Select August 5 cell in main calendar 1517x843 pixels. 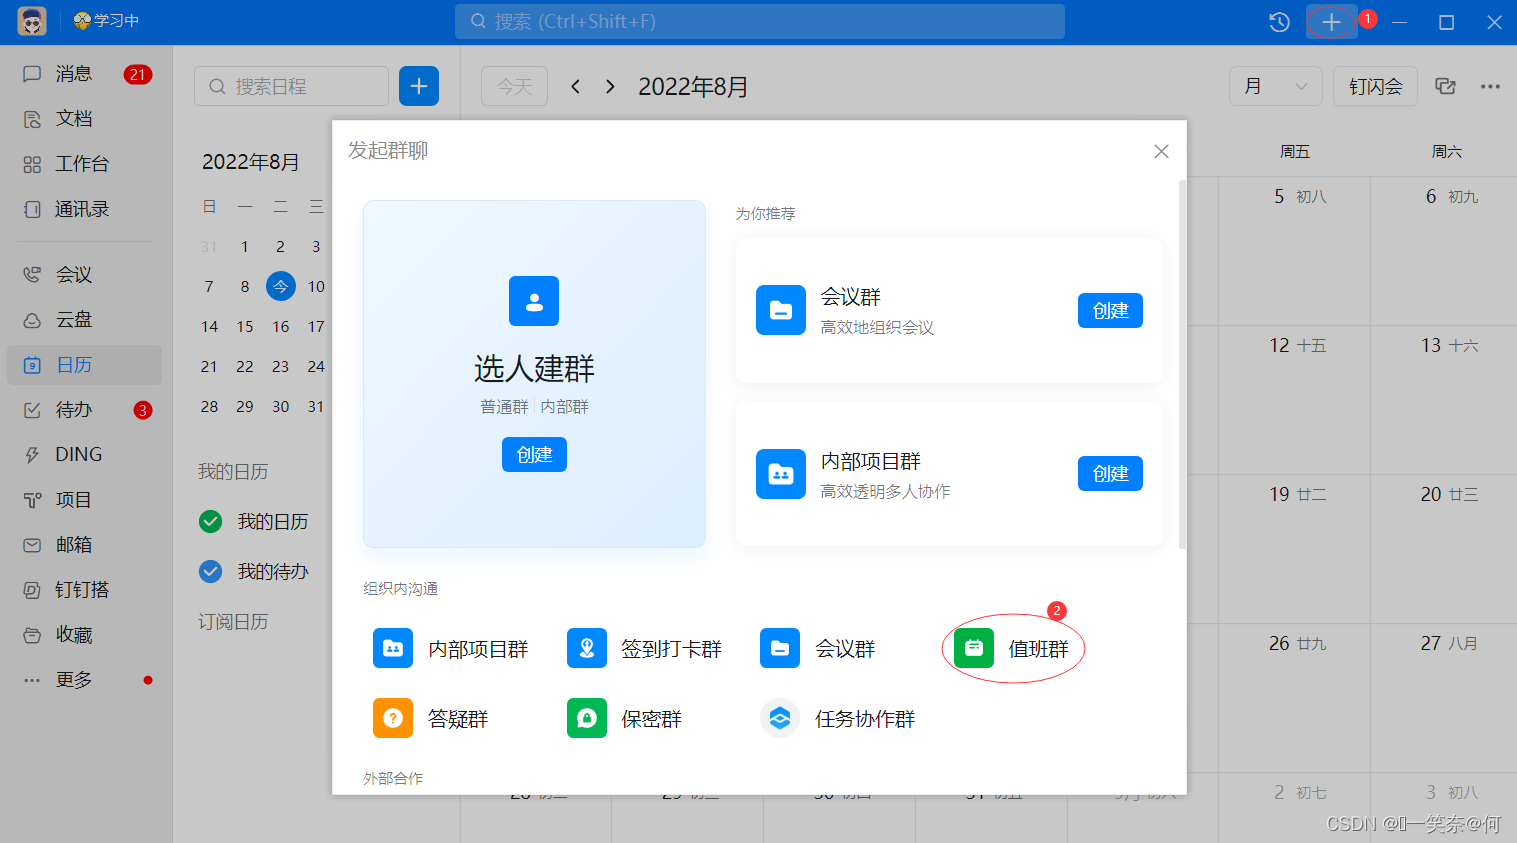click(x=1294, y=251)
